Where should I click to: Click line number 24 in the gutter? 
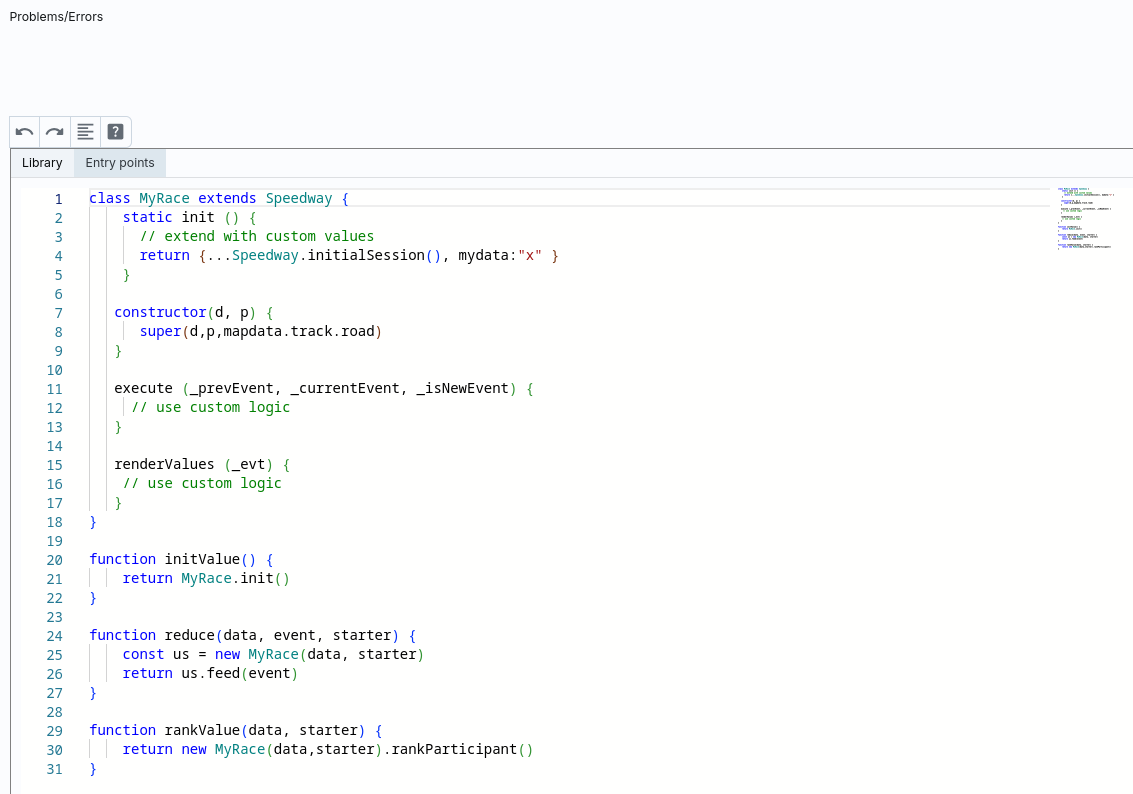(55, 635)
